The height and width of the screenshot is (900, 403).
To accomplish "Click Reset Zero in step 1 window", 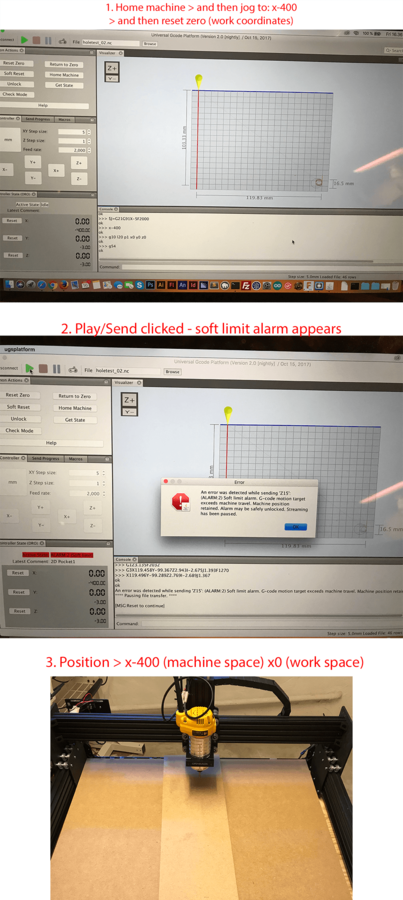I will coord(14,63).
